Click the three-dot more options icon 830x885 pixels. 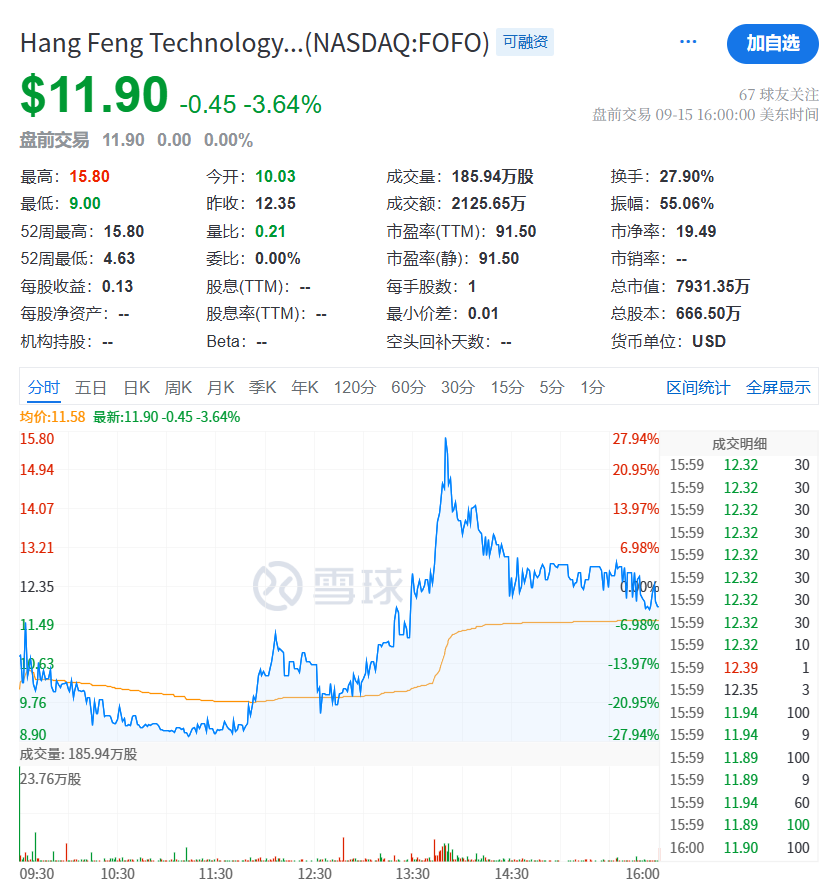[x=688, y=42]
